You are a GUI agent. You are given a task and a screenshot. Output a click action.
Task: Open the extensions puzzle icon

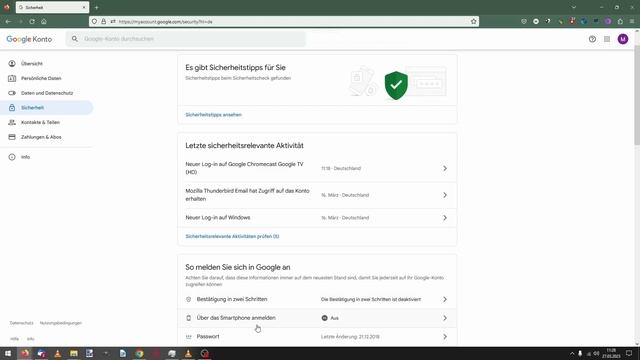point(620,21)
